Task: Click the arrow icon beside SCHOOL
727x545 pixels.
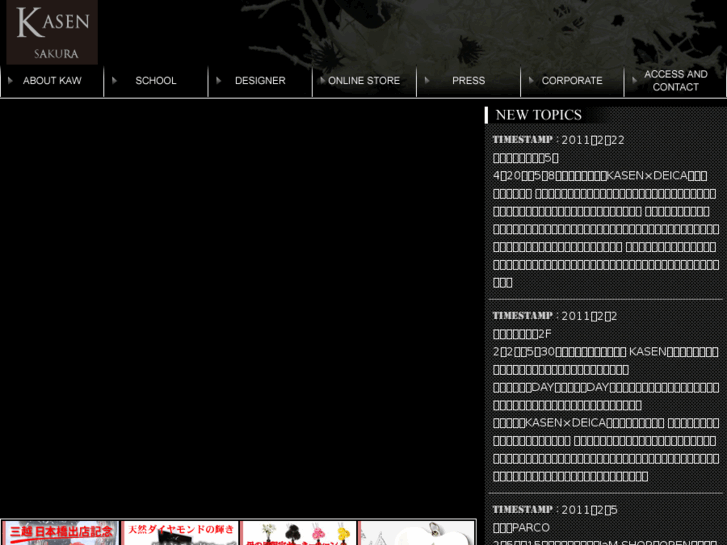Action: point(114,81)
